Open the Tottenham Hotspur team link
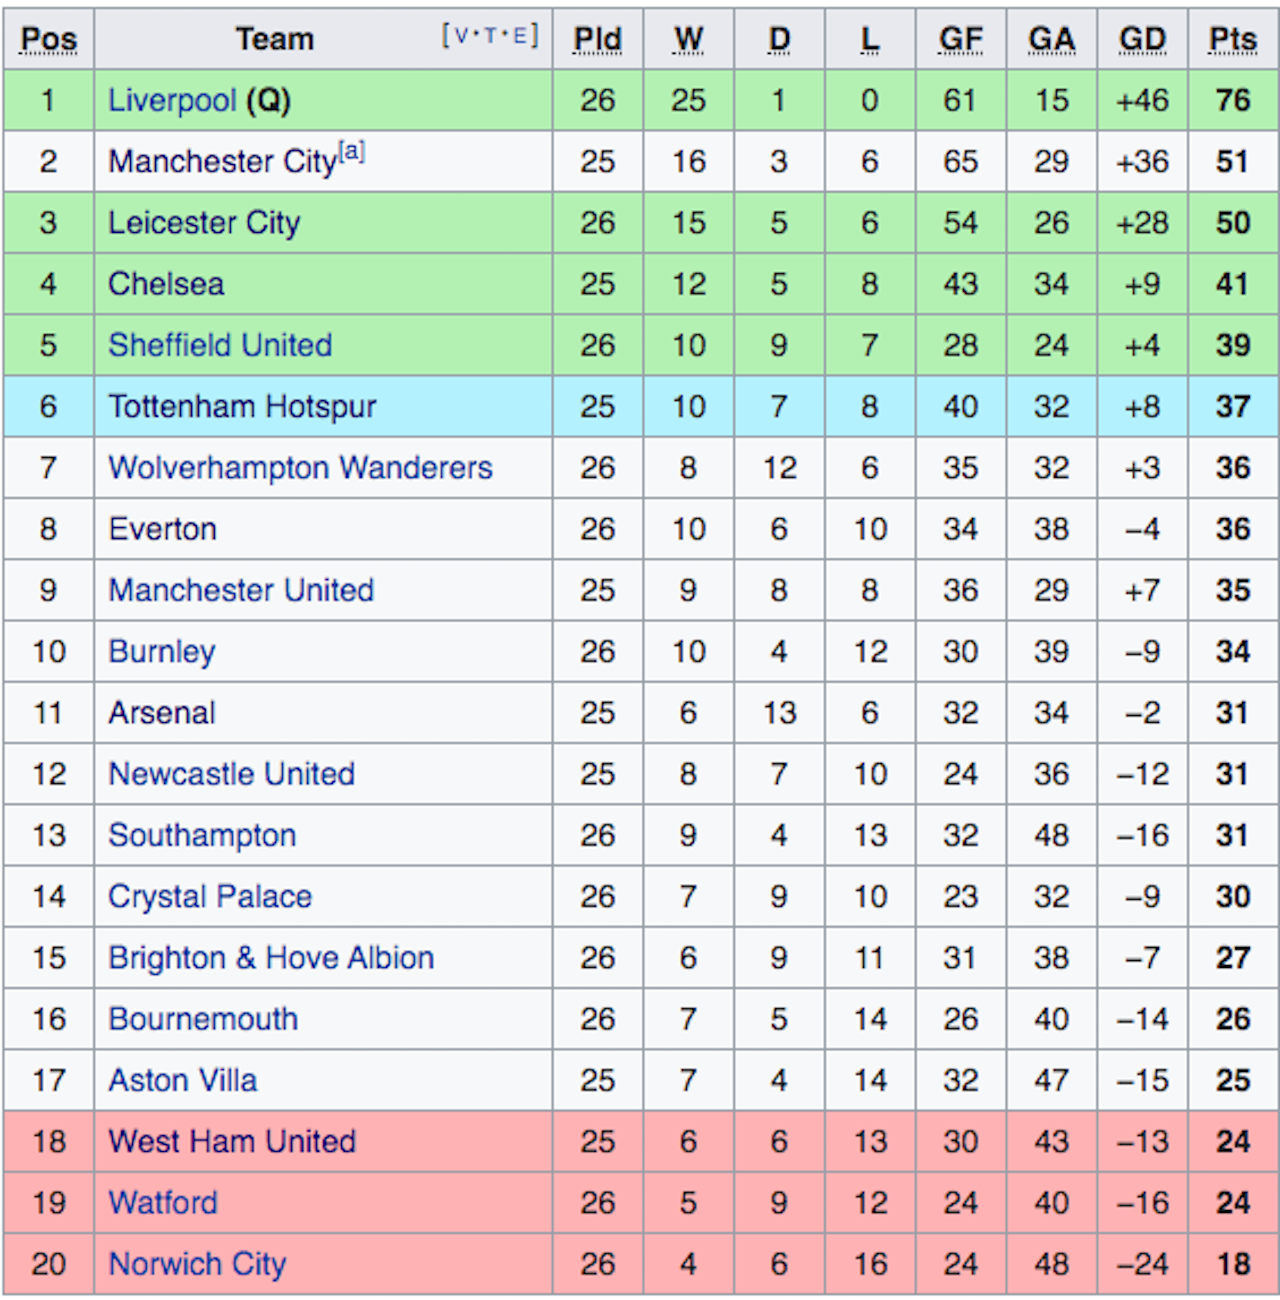 [x=242, y=407]
